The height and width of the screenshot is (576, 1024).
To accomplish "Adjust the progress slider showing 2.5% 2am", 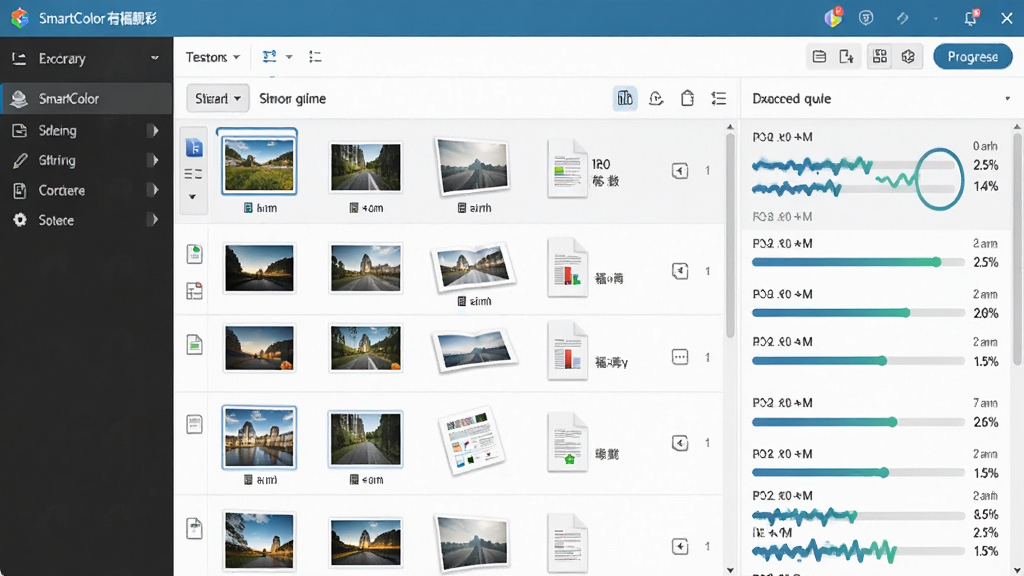I will tap(858, 262).
